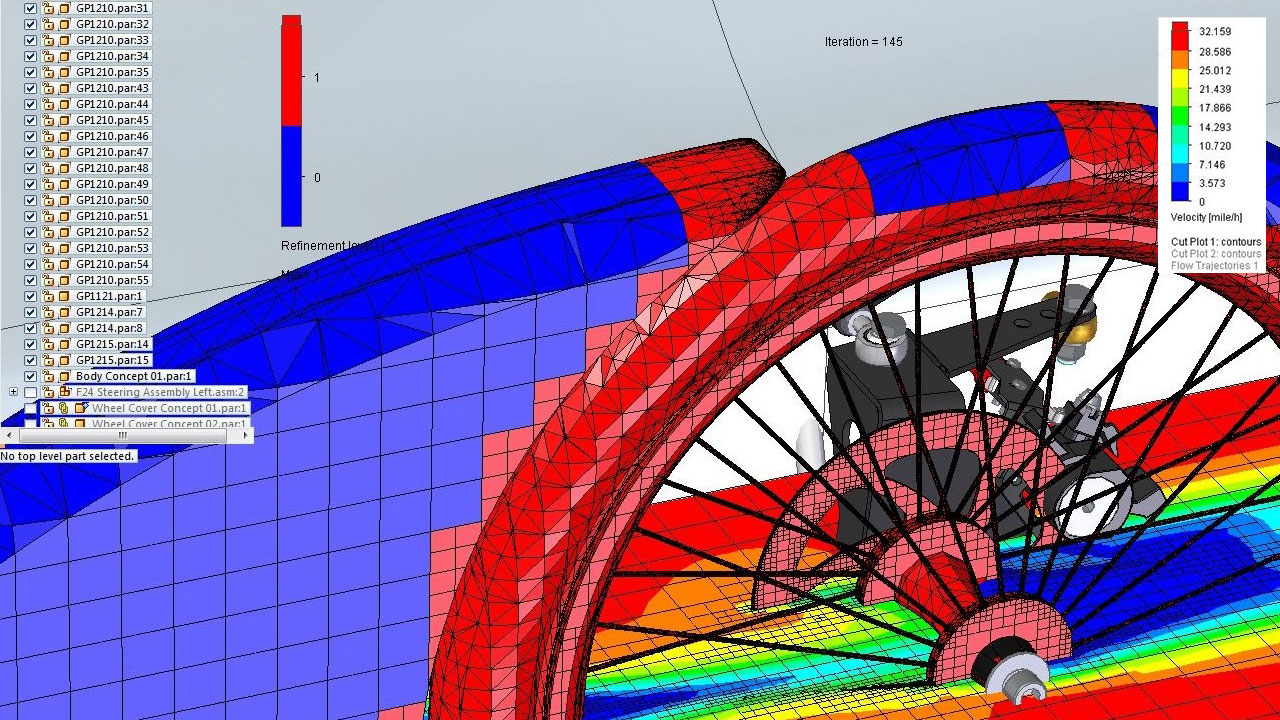Click the part icon of GP1210.par:52
Image resolution: width=1280 pixels, height=720 pixels.
coord(64,232)
